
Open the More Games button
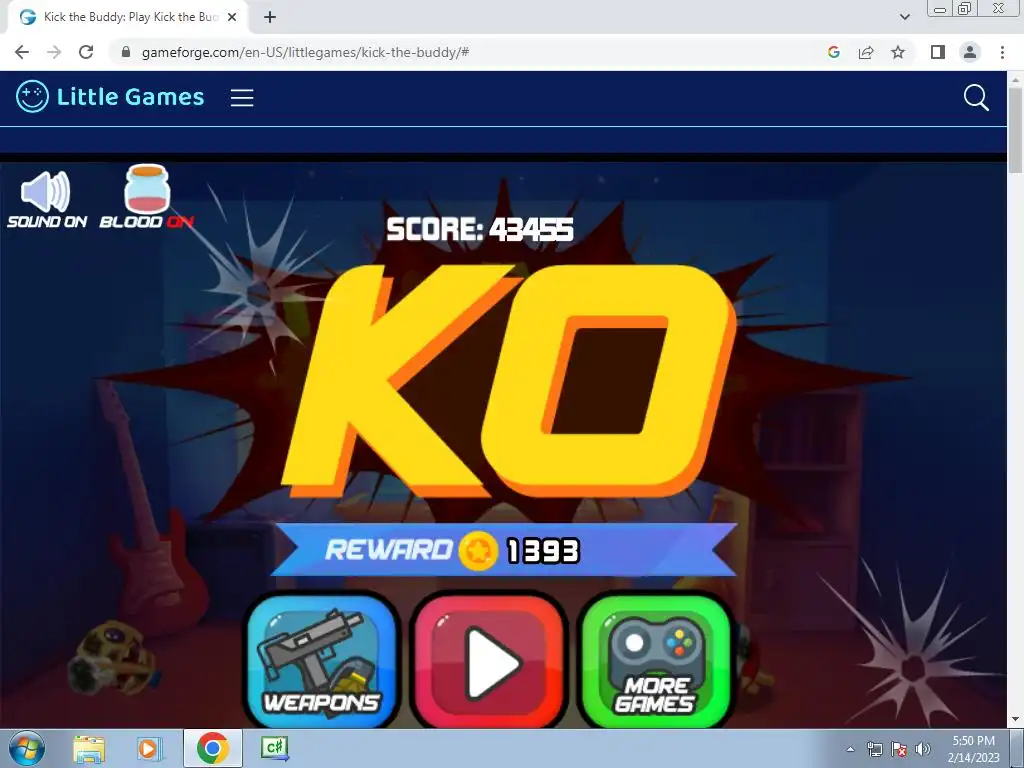656,660
